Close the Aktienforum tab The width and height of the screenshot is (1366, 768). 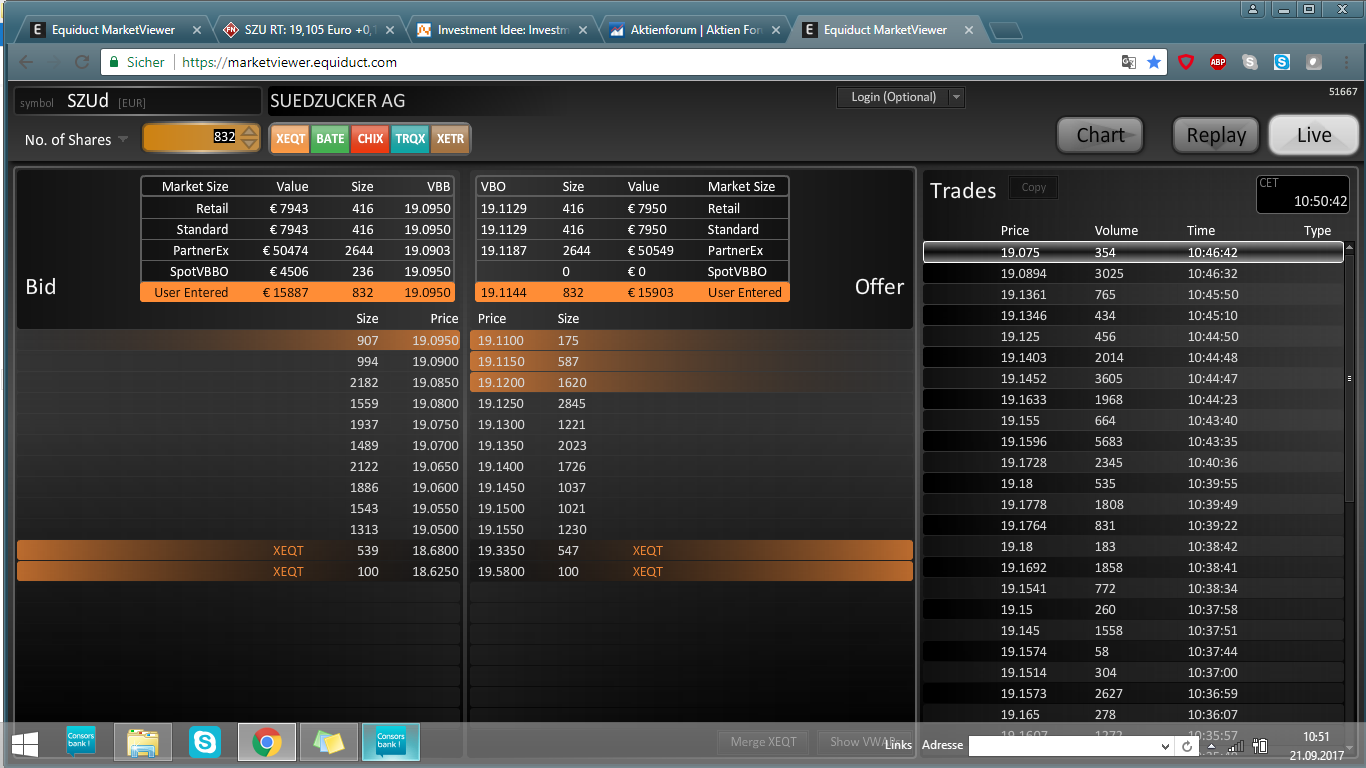[776, 30]
